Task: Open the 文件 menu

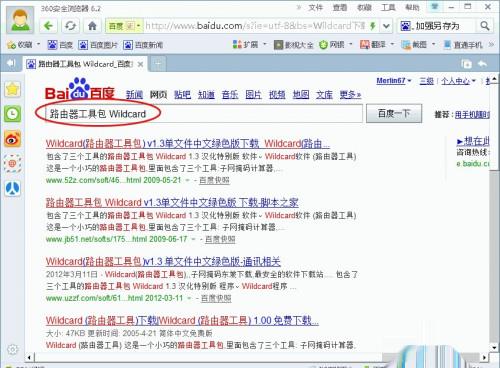Action: 315,7
